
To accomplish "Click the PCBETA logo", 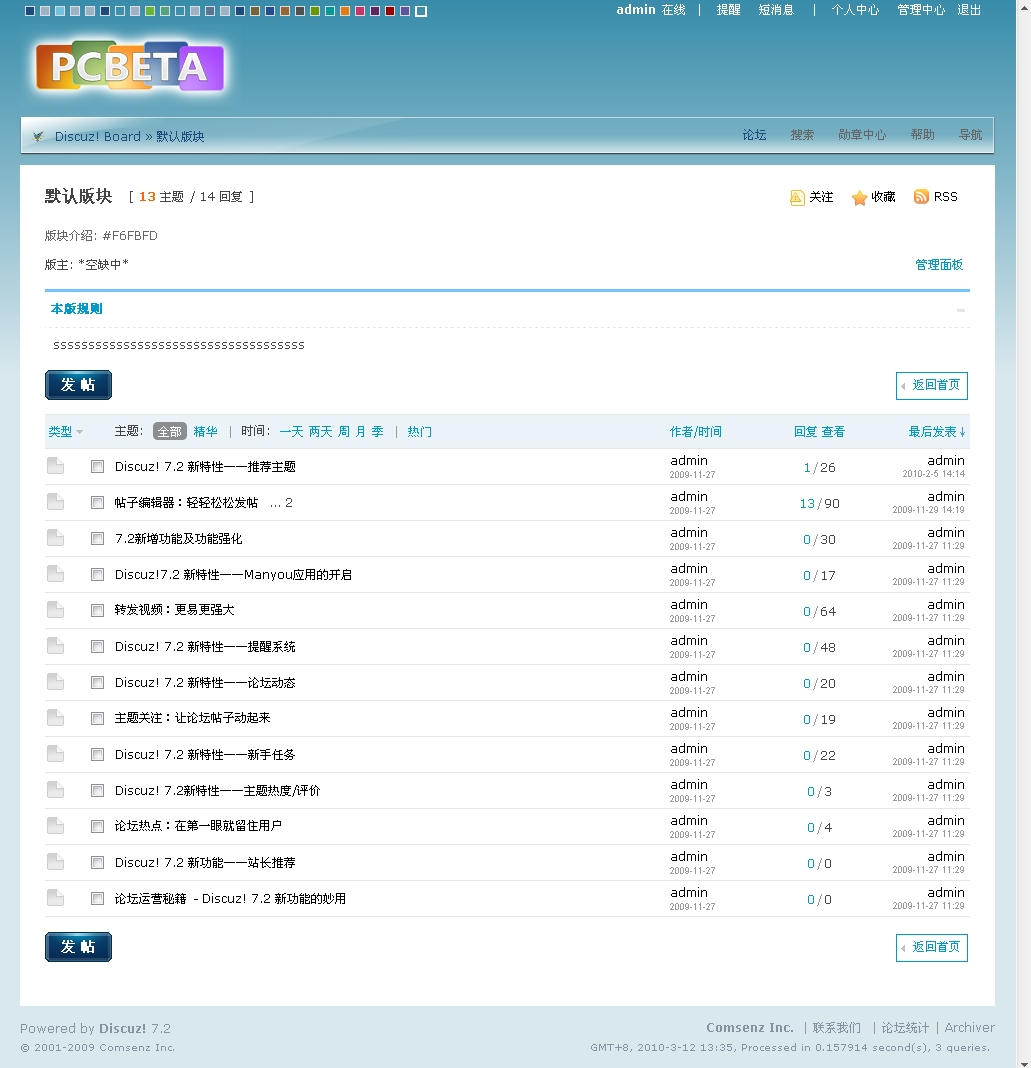I will 129,68.
